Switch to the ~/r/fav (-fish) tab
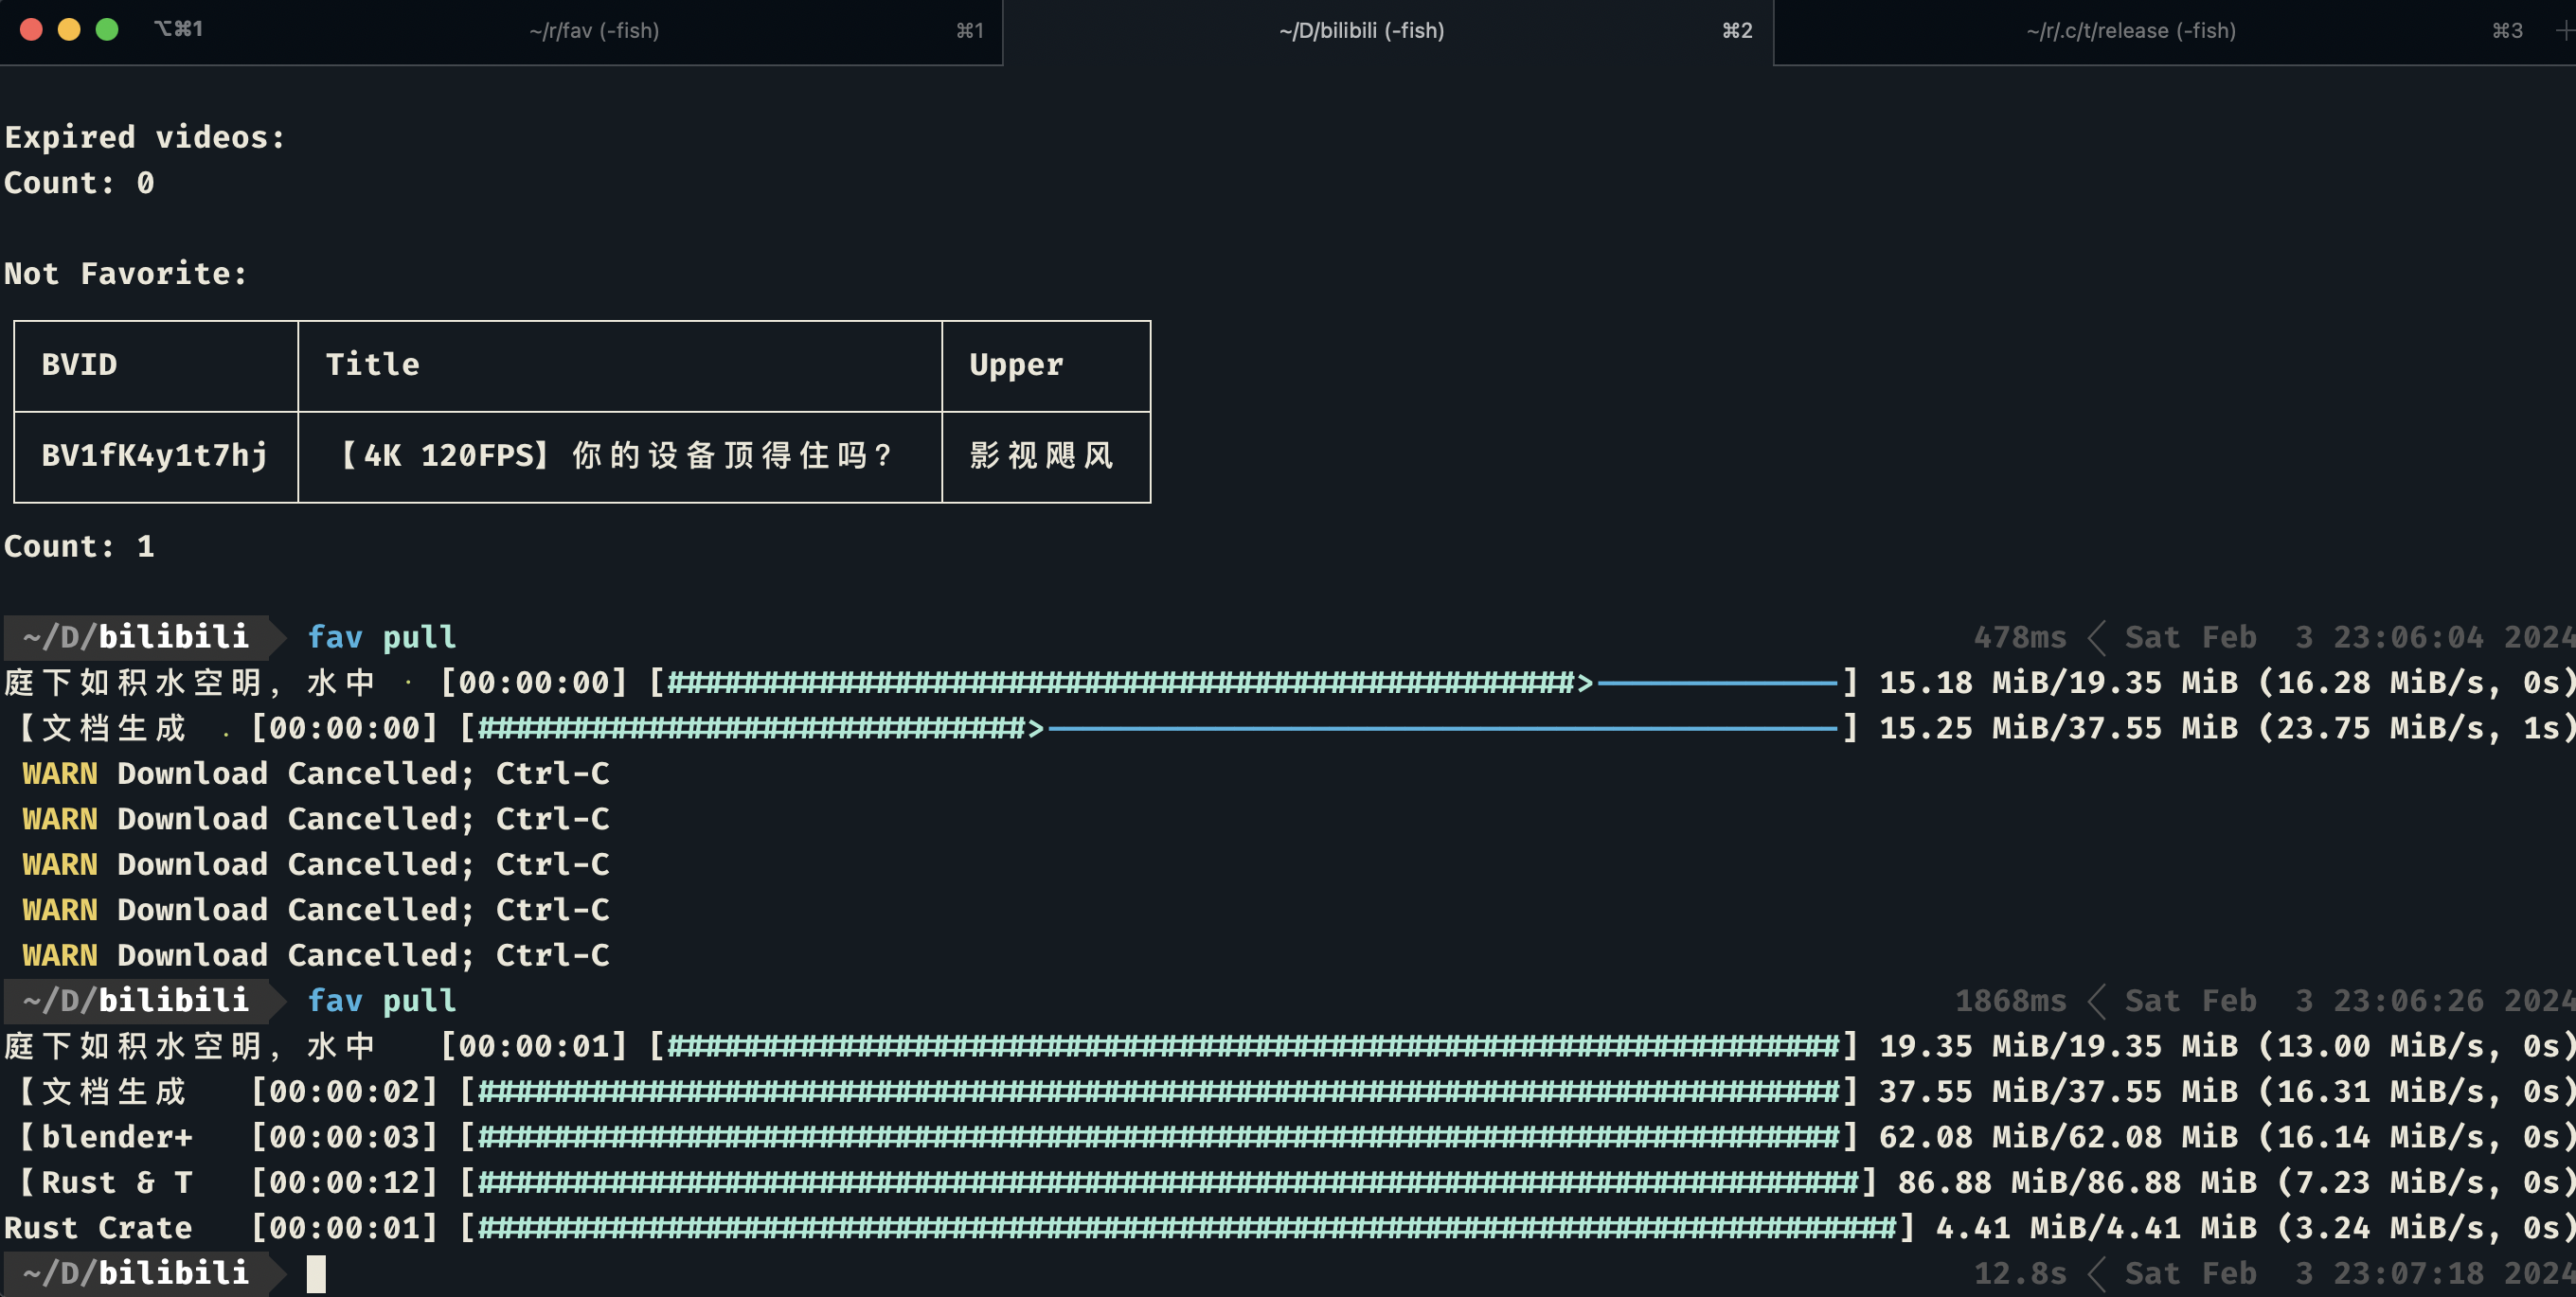Image resolution: width=2576 pixels, height=1297 pixels. coord(594,30)
